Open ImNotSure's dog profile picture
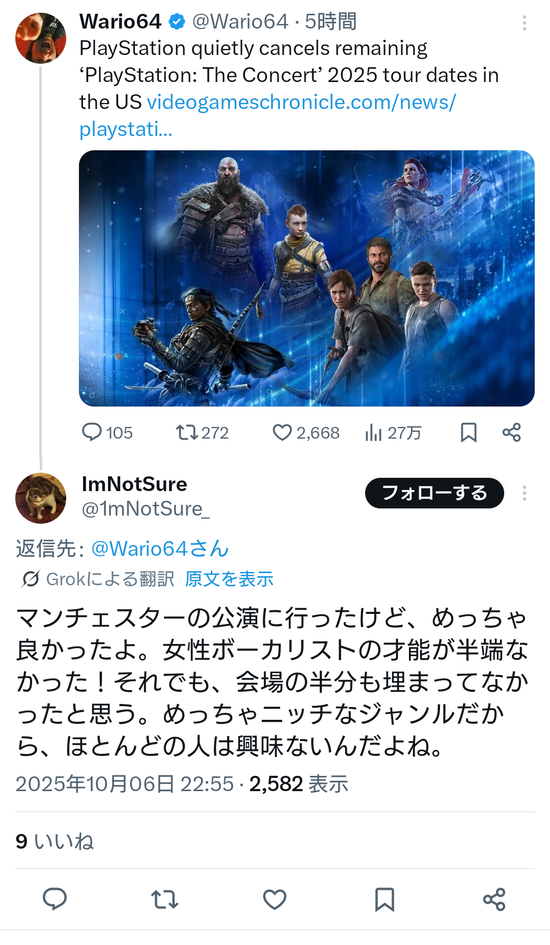550x945 pixels. [40, 498]
